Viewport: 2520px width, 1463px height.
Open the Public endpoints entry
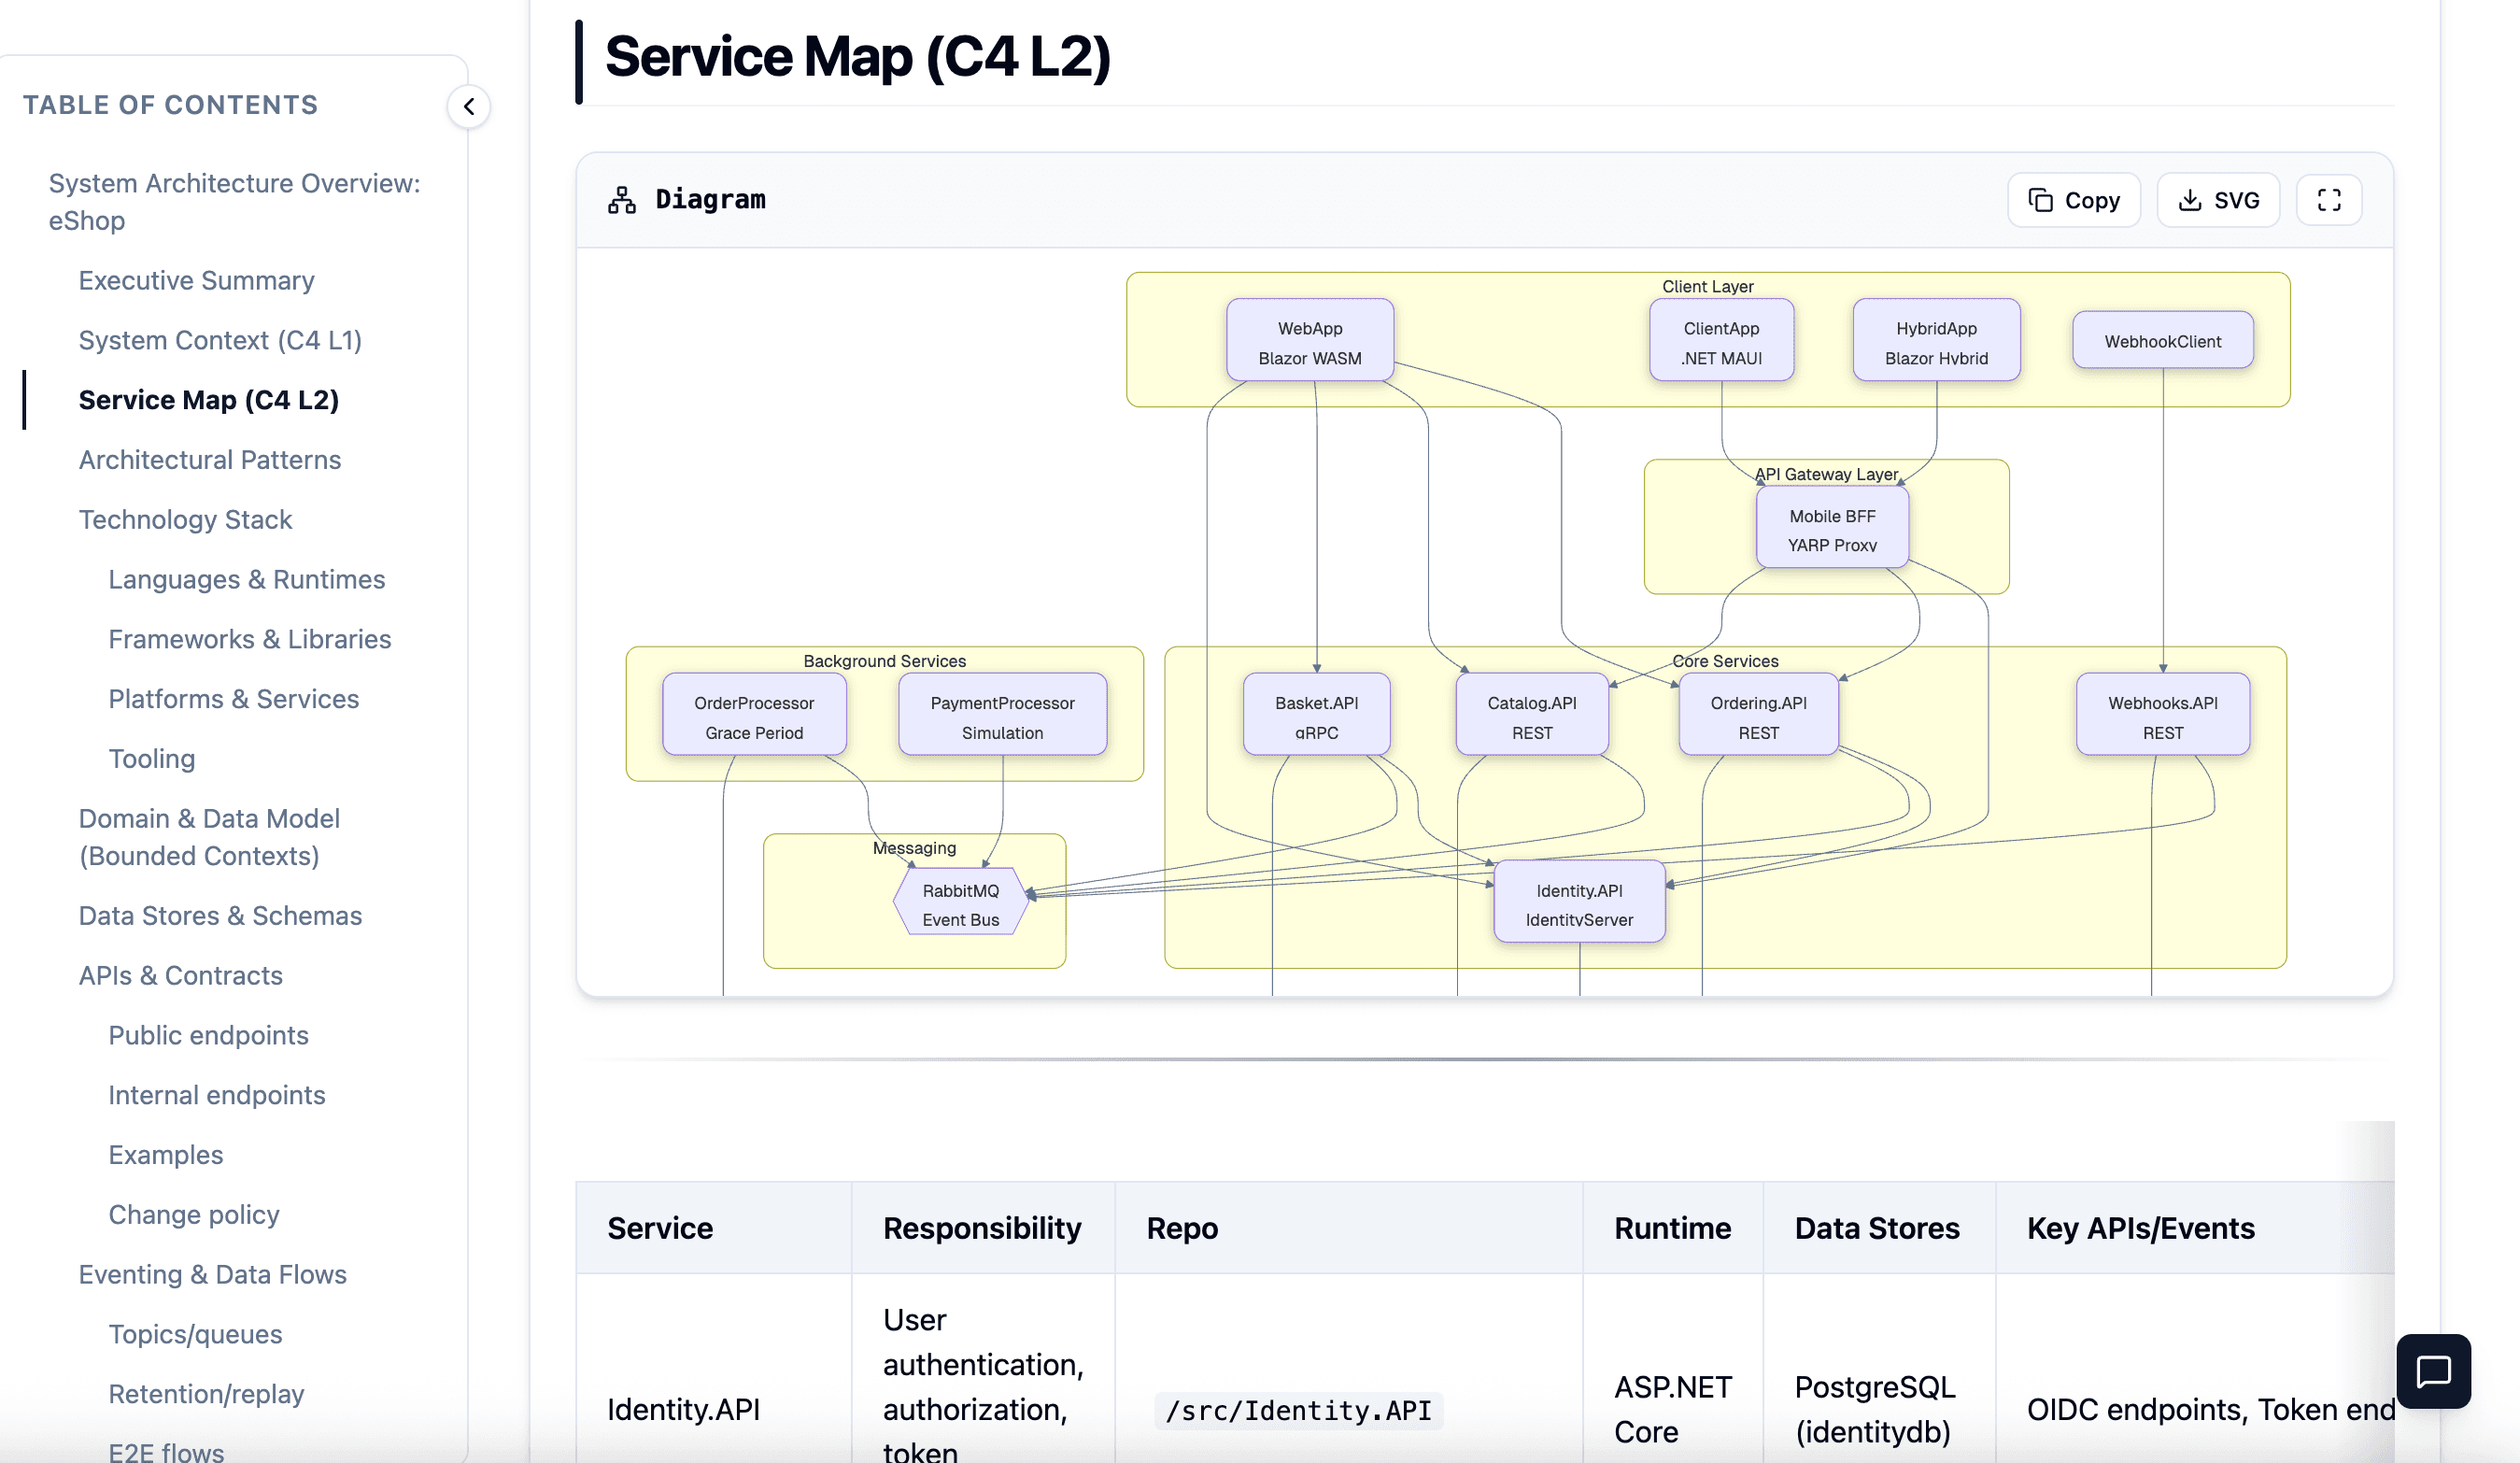[x=208, y=1035]
